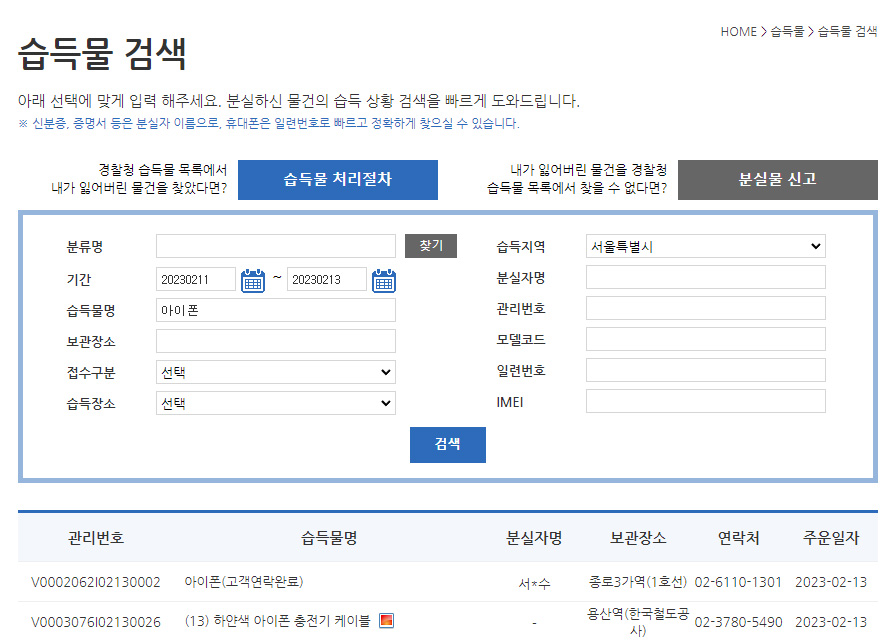Viewport: 893px width, 641px height.
Task: Click storage place 용산역(한국철도공사)
Action: pos(638,622)
